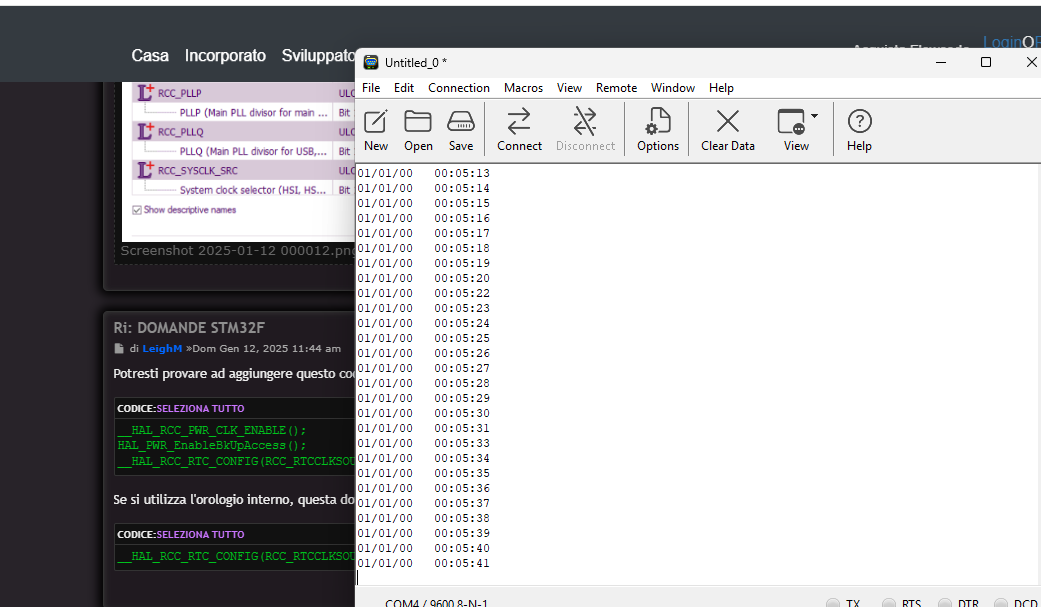Minimize the Untitled_0 terminal window

coord(941,62)
